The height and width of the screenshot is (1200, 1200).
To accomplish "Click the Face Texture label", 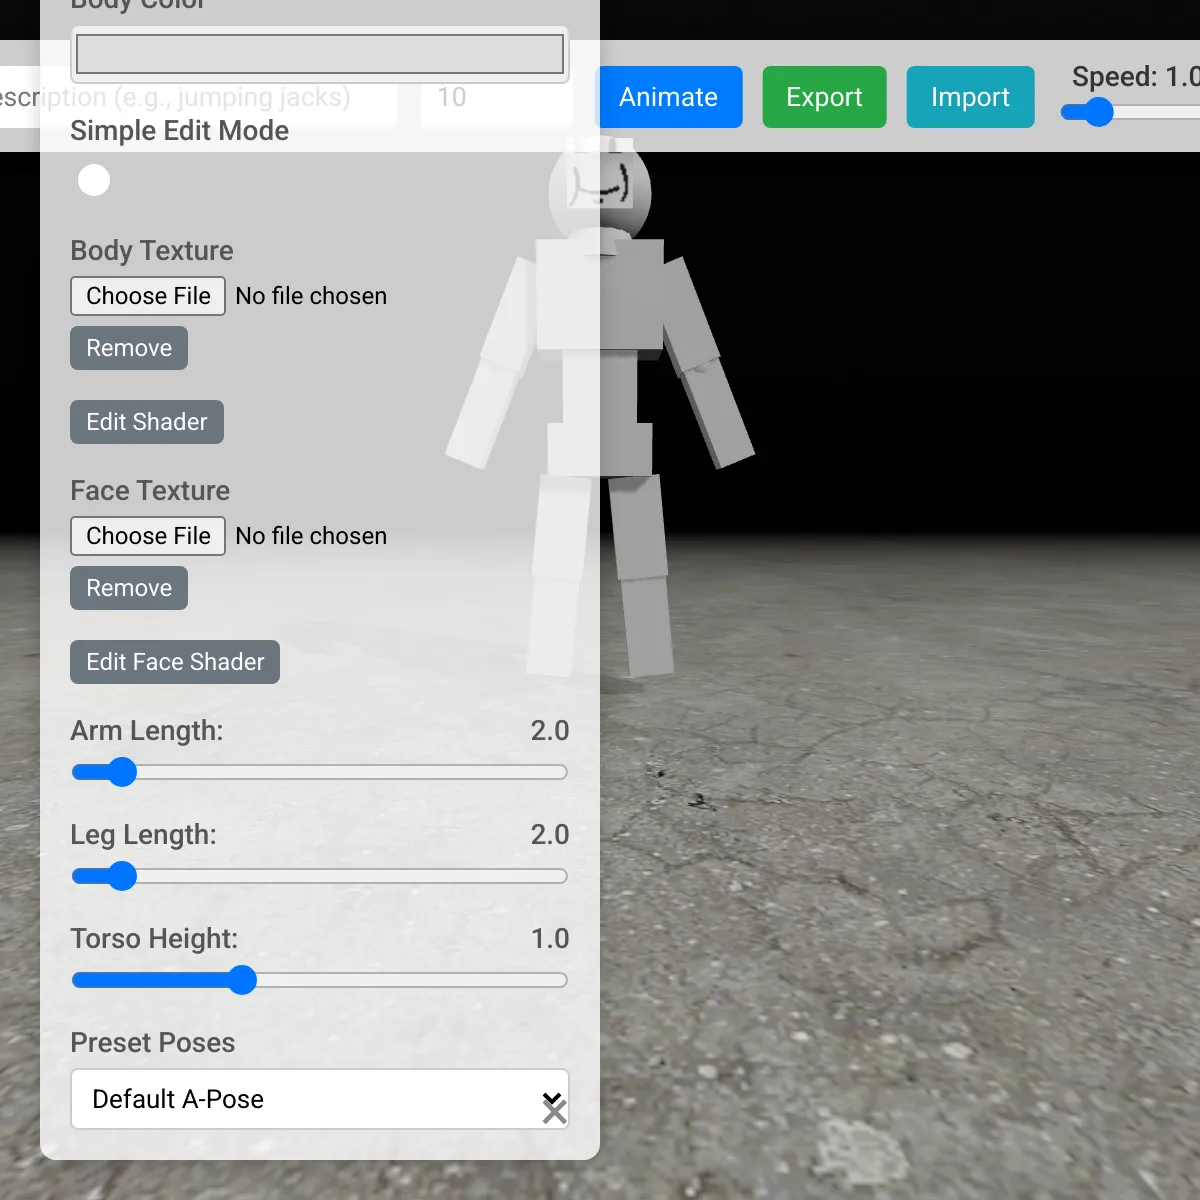I will (x=150, y=491).
